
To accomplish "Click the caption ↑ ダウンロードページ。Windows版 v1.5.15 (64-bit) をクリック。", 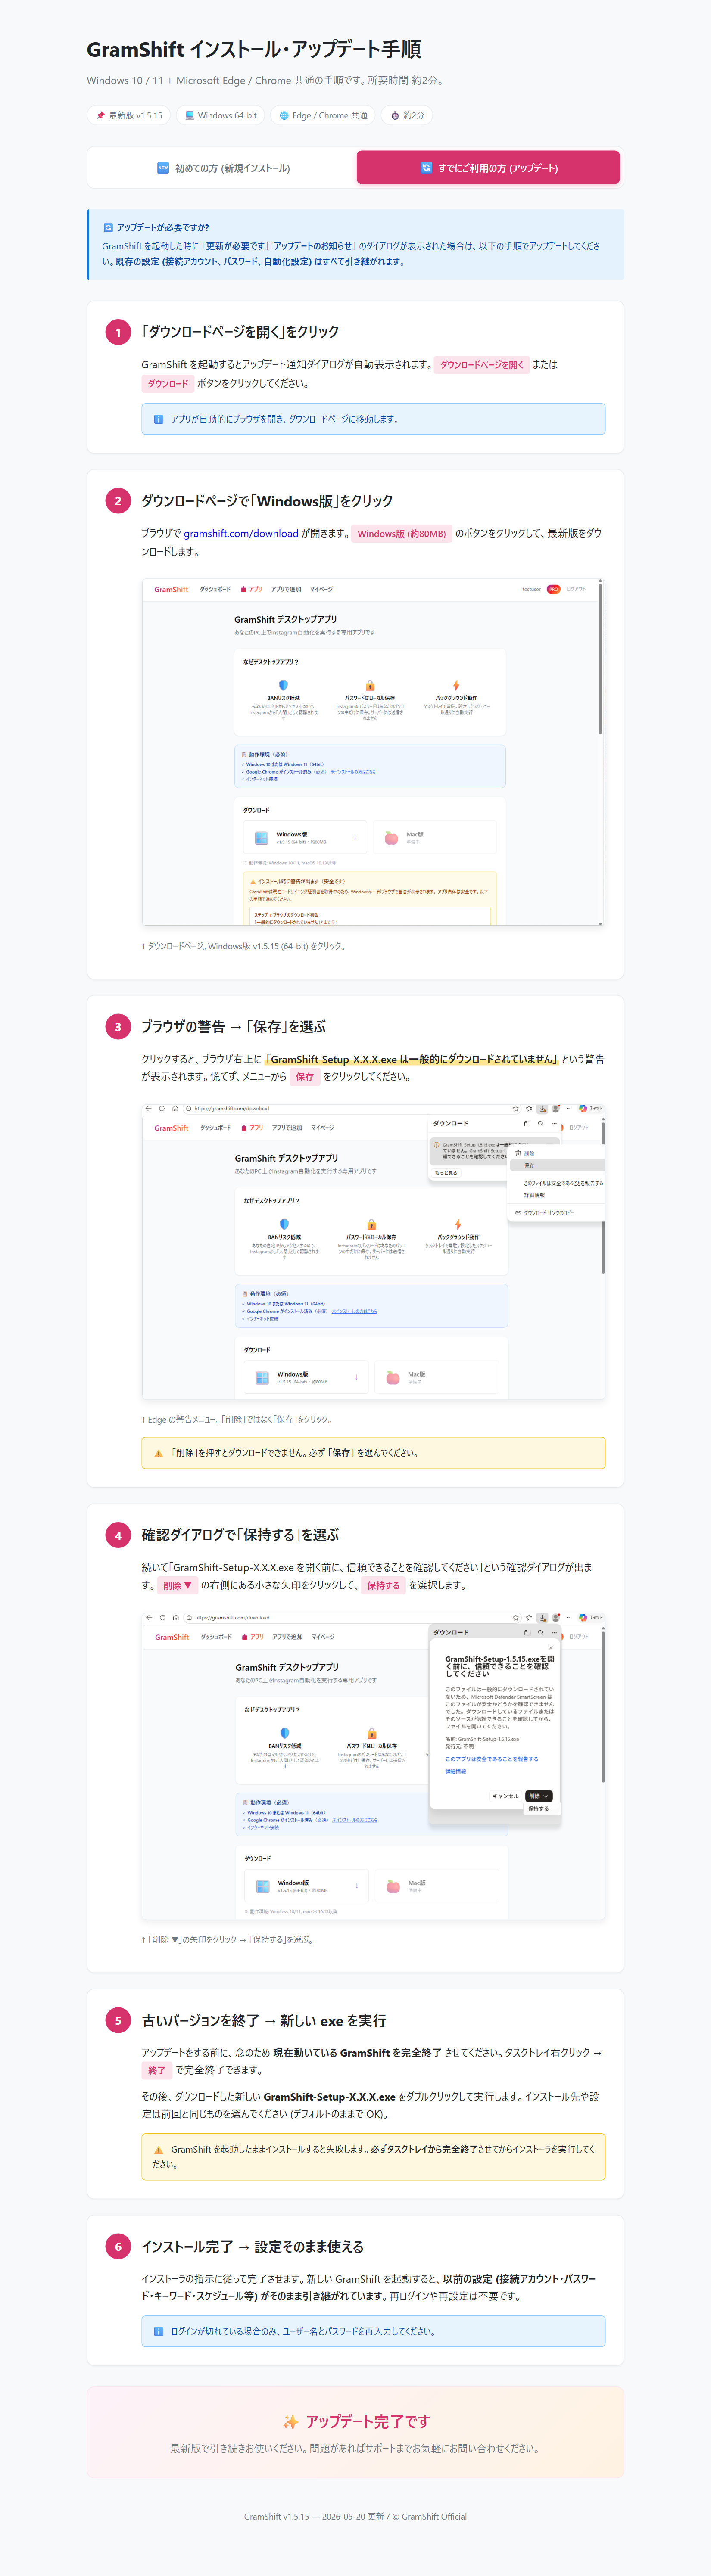I will 244,946.
